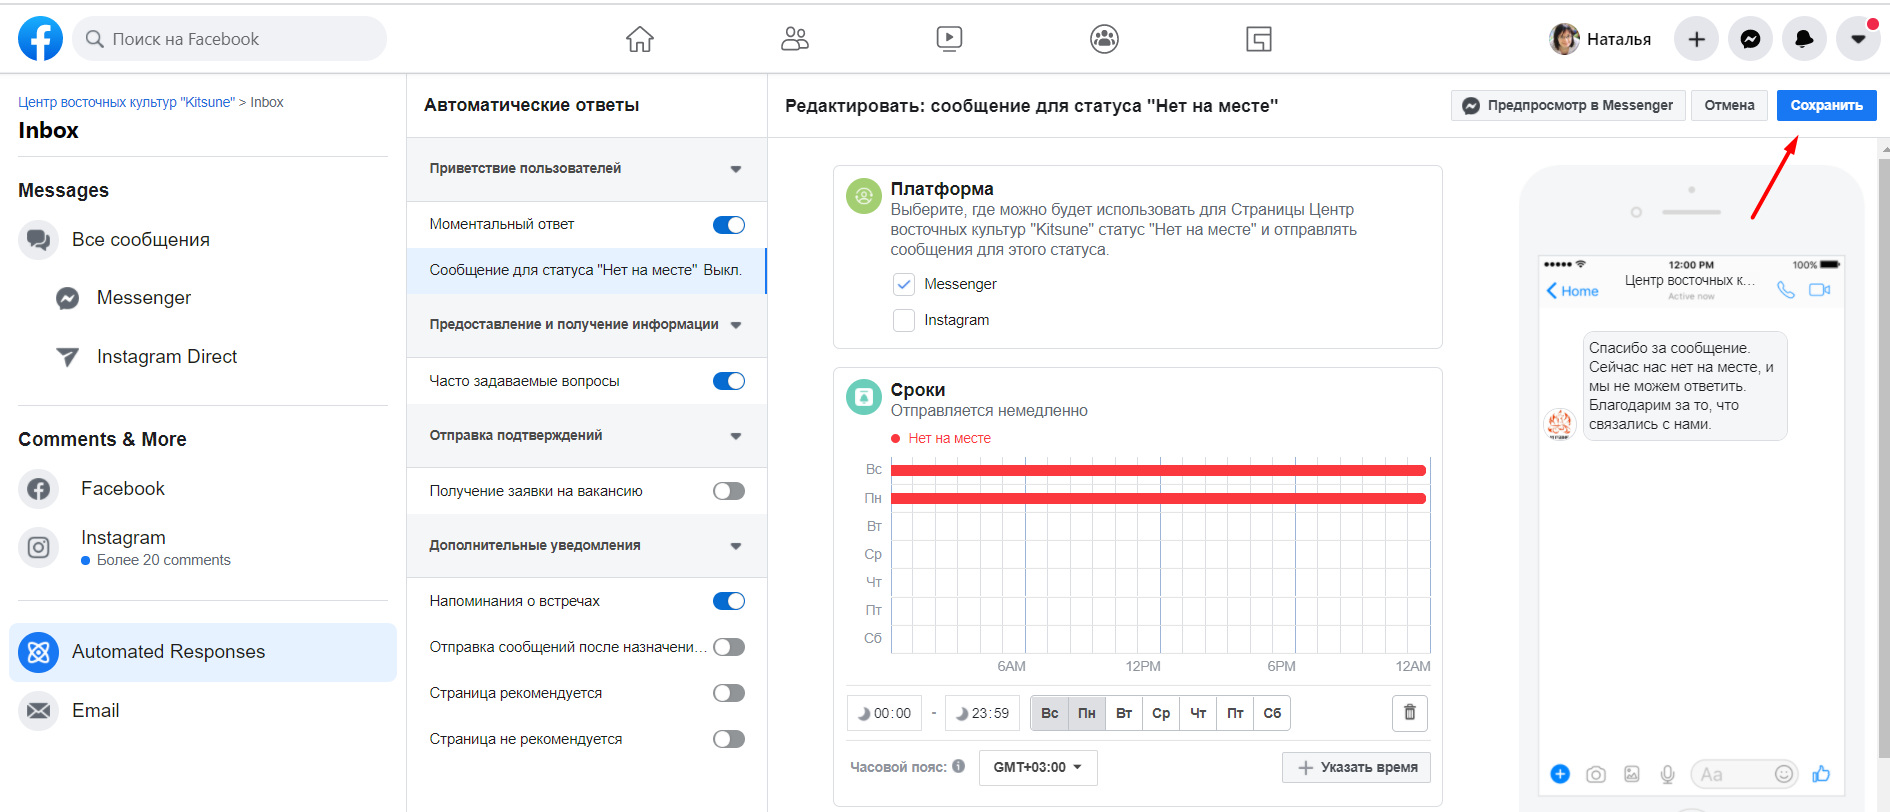1890x812 pixels.
Task: Click Отмена button
Action: point(1729,106)
